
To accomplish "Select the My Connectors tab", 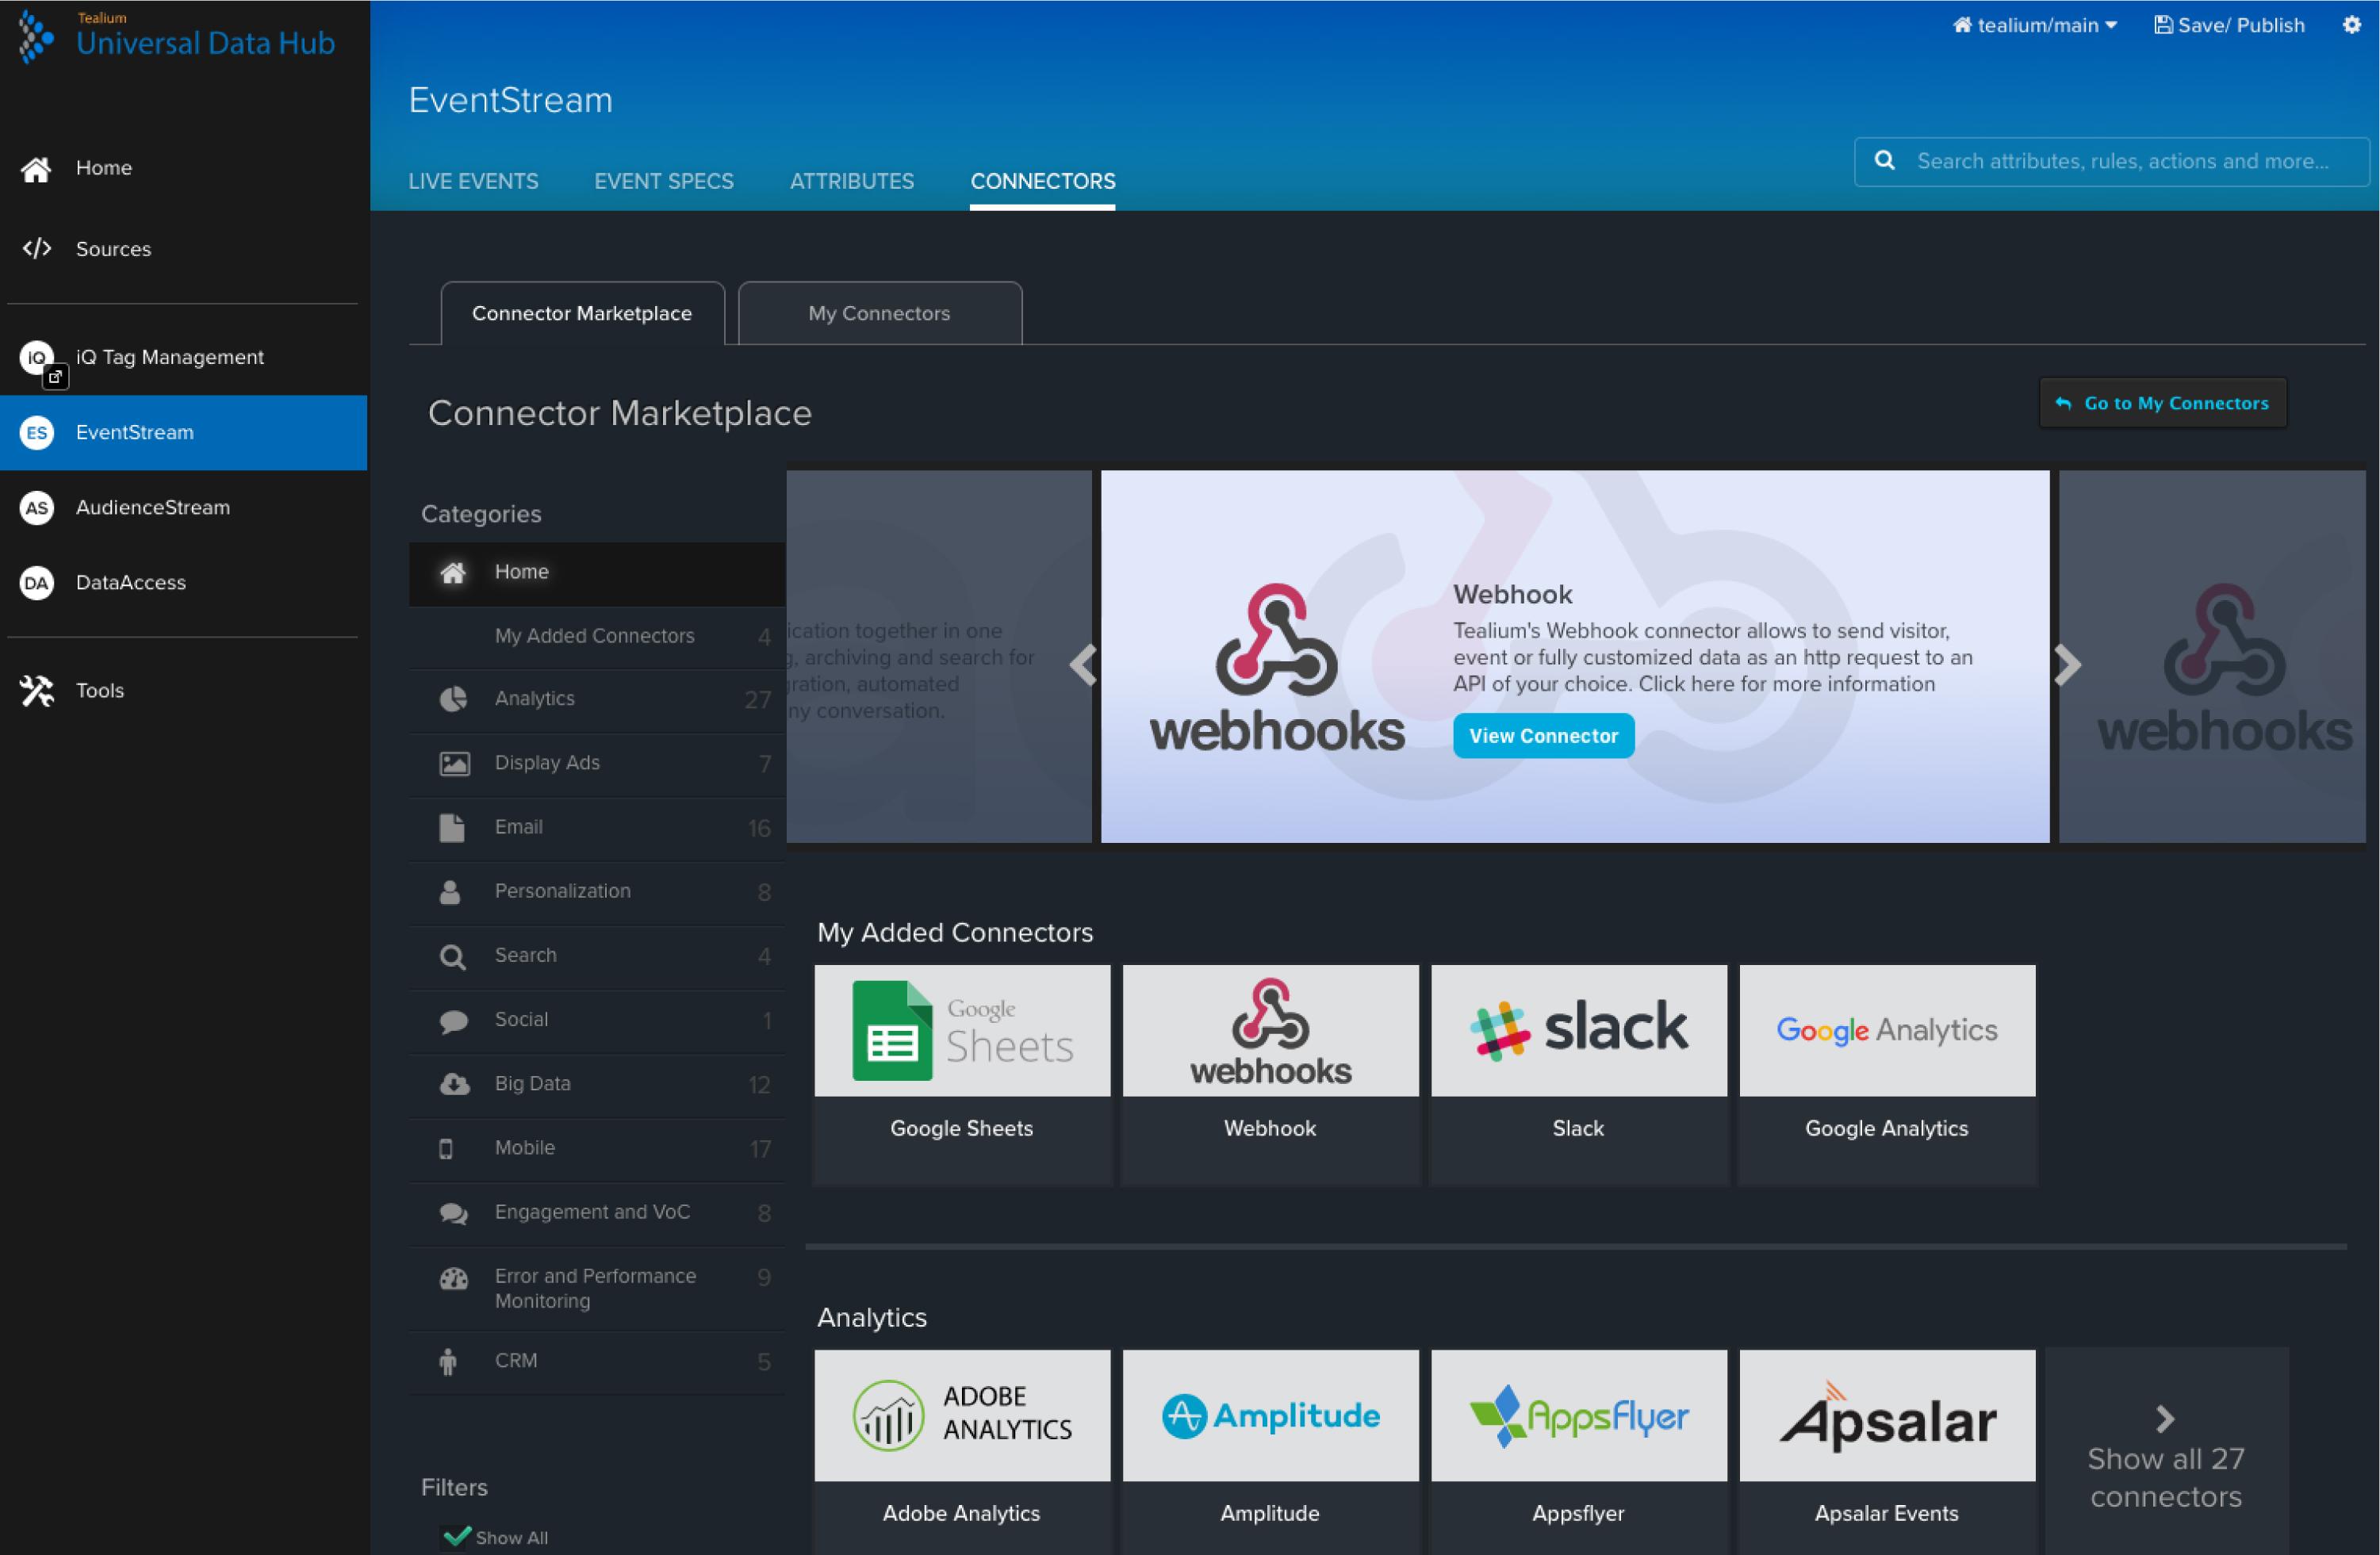I will click(x=879, y=312).
